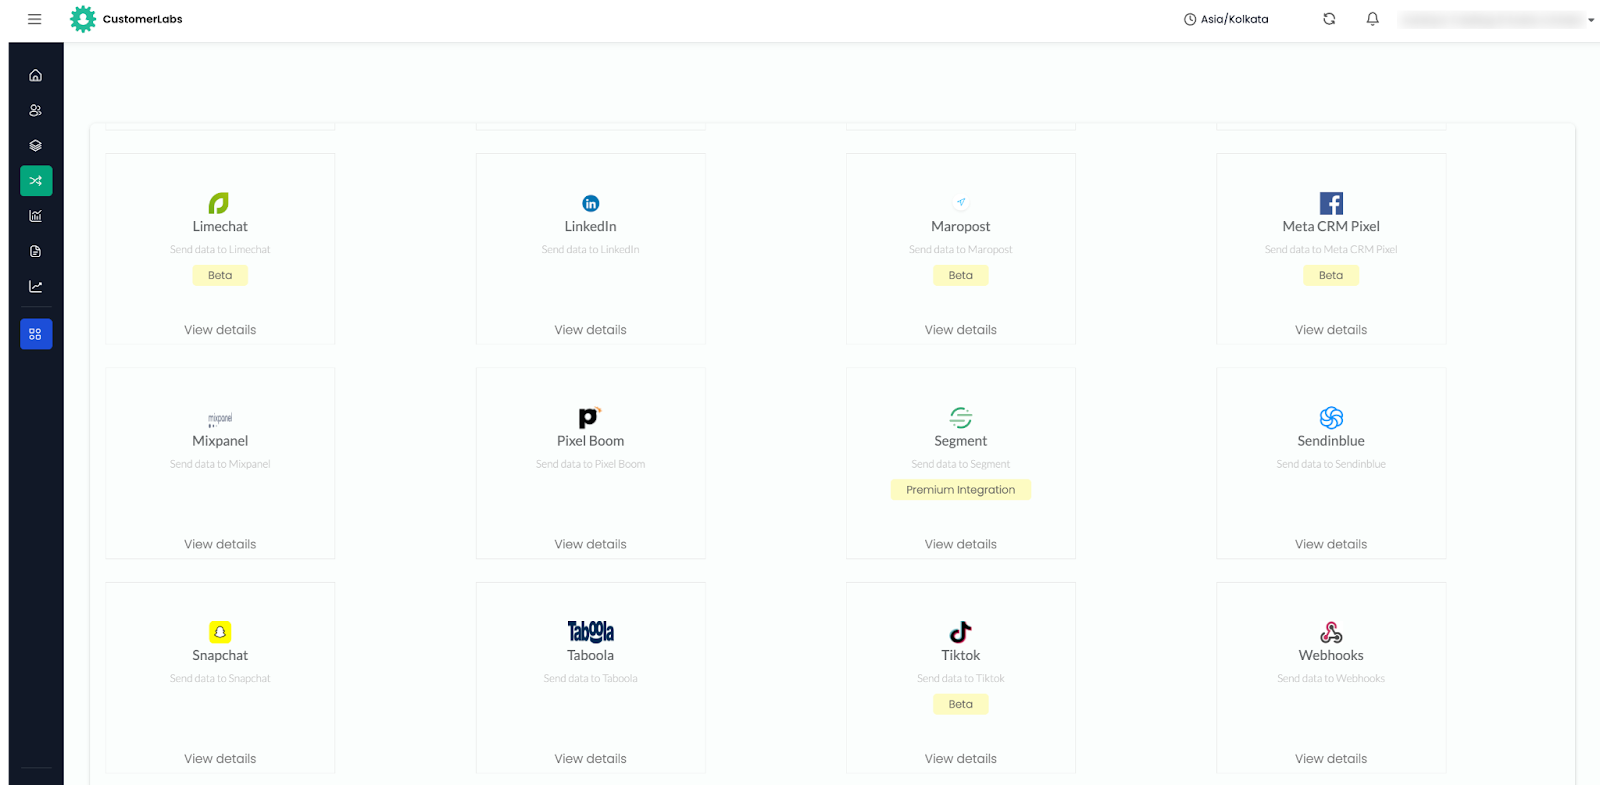This screenshot has width=1600, height=785.
Task: Click the Mixpanel card title
Action: (220, 441)
